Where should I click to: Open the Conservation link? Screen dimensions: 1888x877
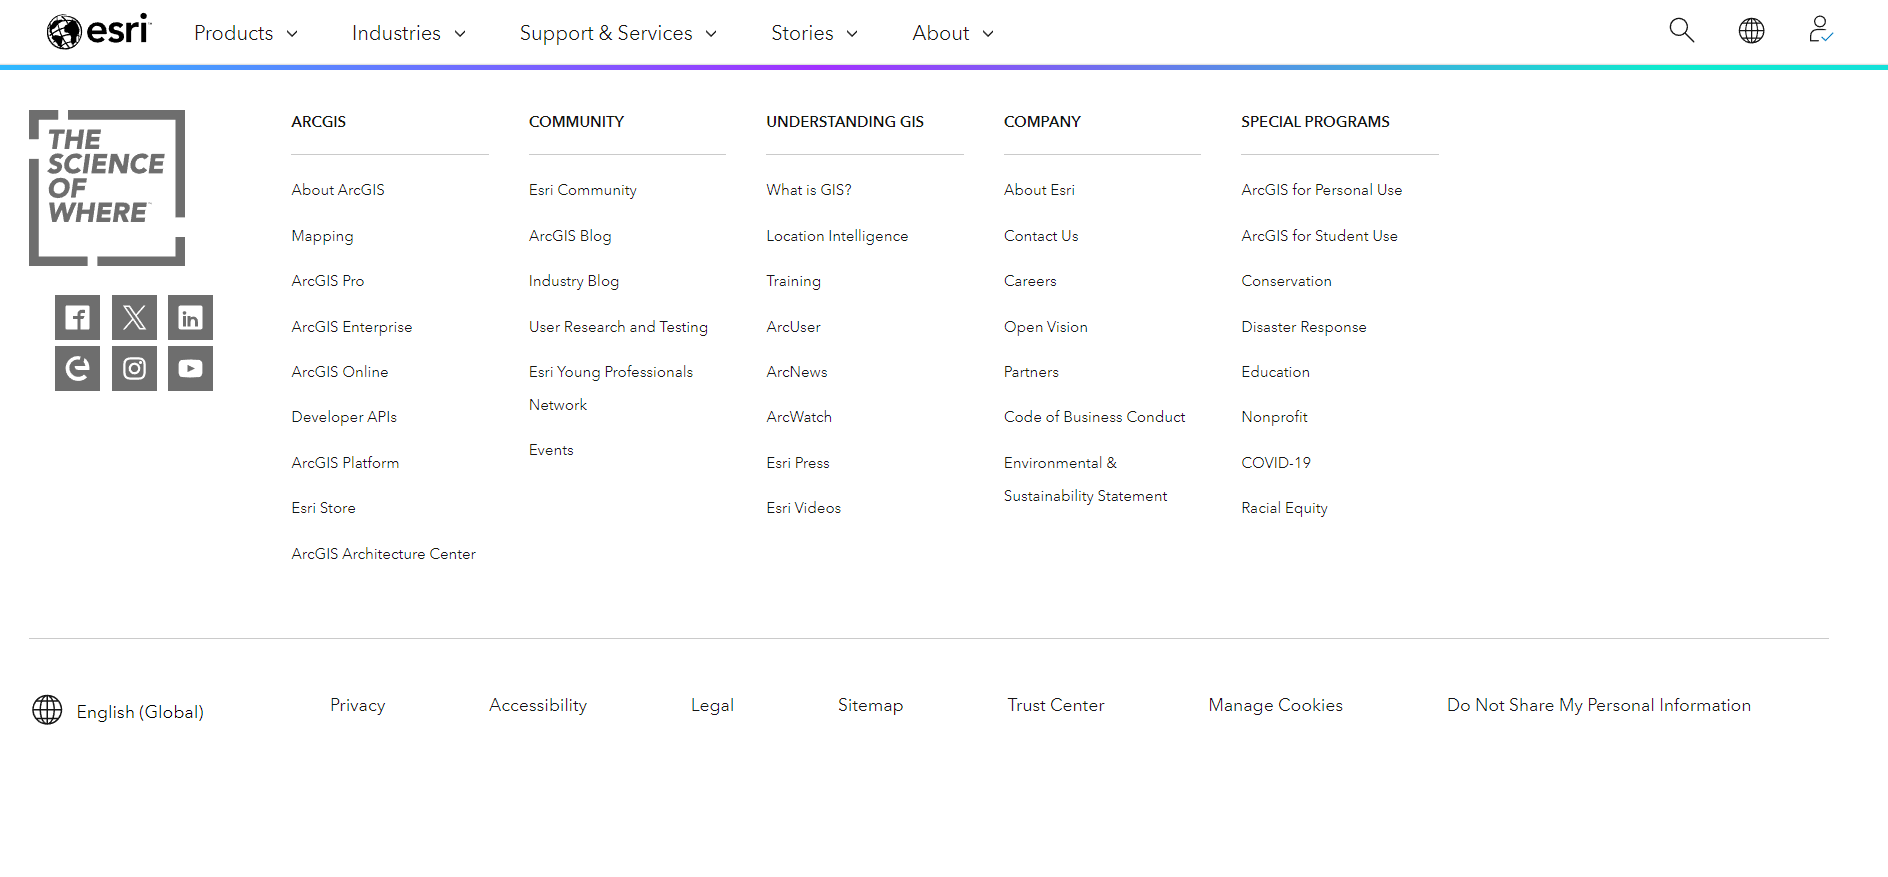(1287, 281)
